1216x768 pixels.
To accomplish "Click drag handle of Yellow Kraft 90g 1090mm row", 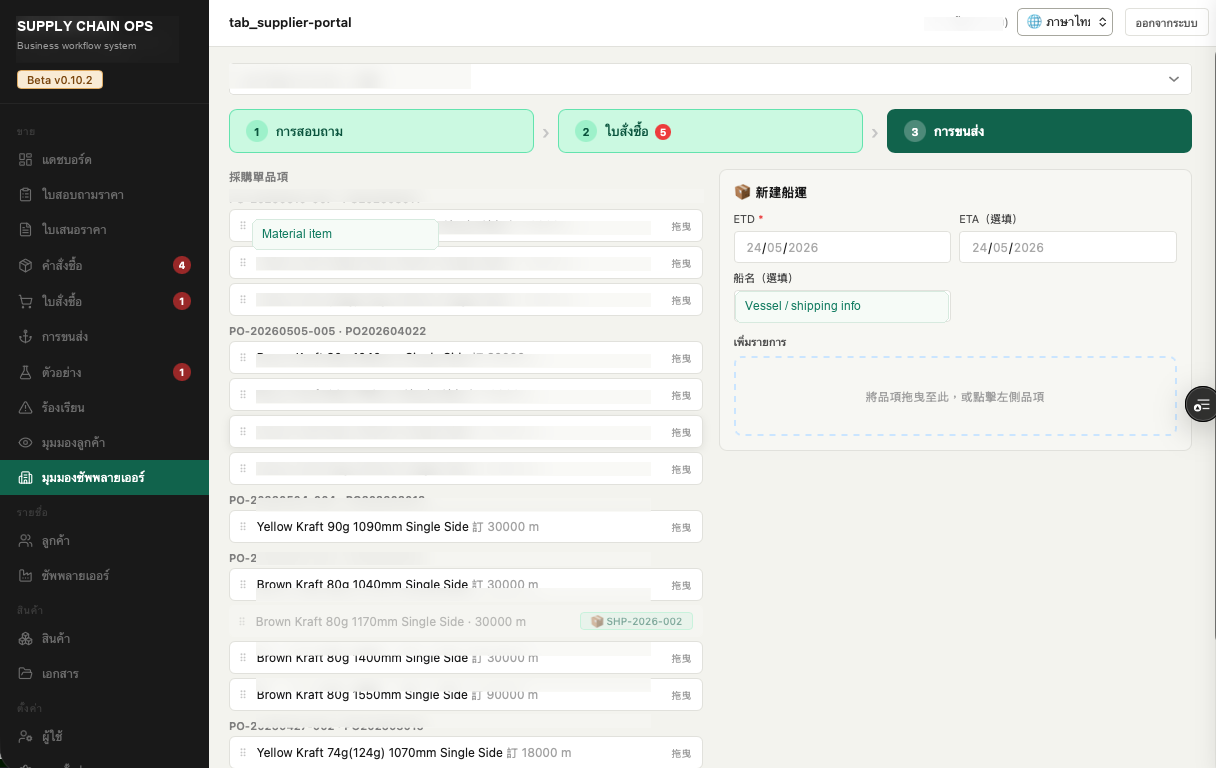I will coord(243,526).
